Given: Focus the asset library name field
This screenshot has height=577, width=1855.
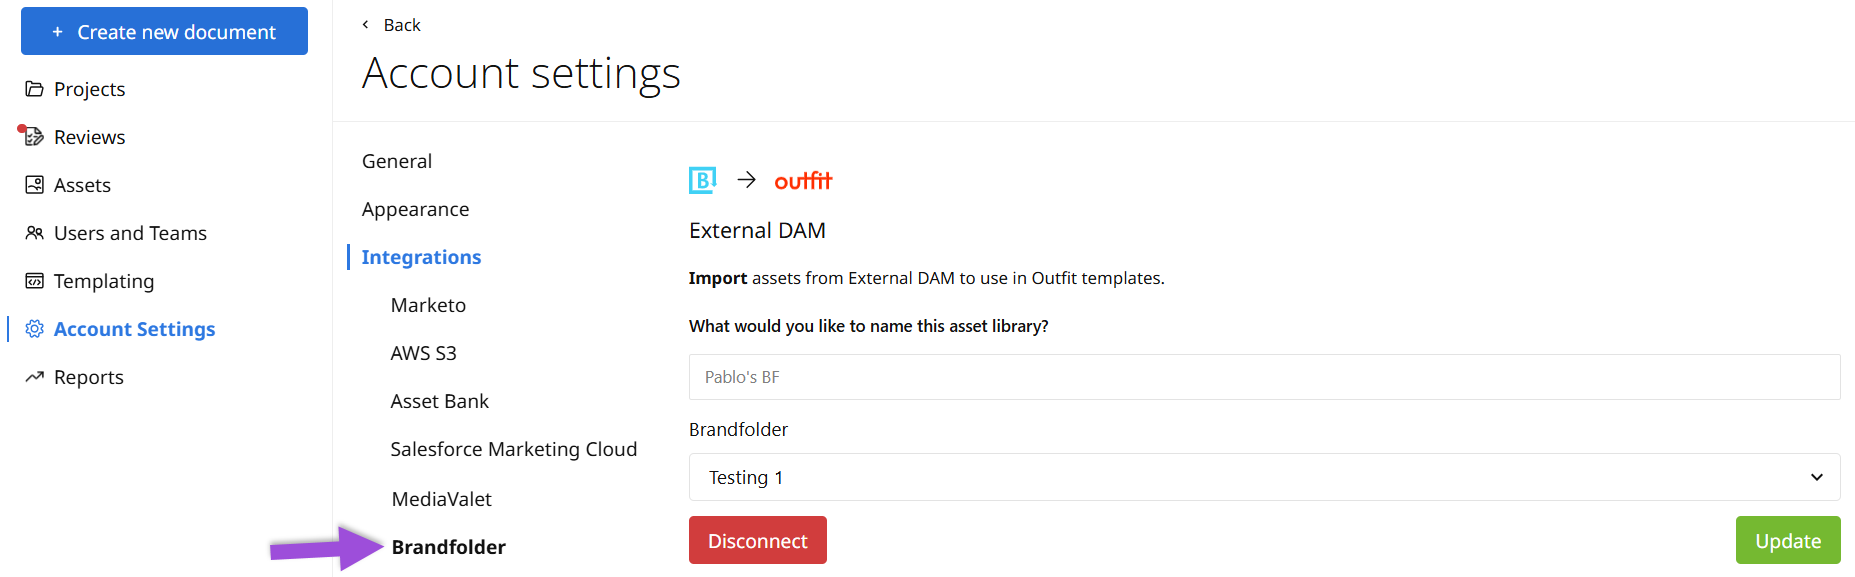Looking at the screenshot, I should click(1264, 377).
